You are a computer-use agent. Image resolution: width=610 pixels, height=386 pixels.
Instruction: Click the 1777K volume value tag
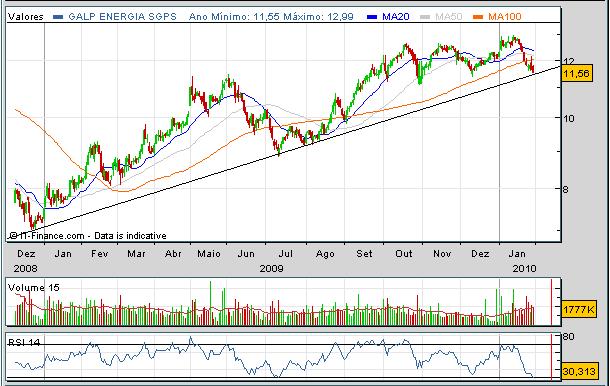coord(579,309)
